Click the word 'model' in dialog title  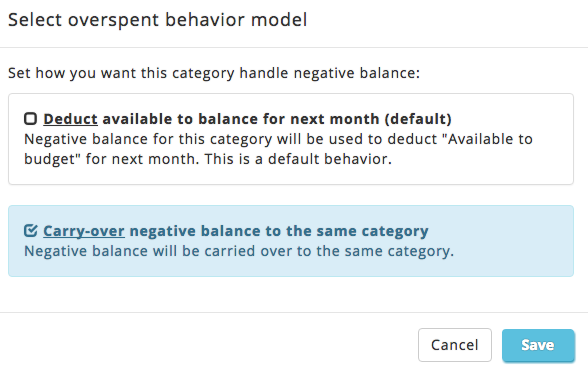tap(279, 20)
